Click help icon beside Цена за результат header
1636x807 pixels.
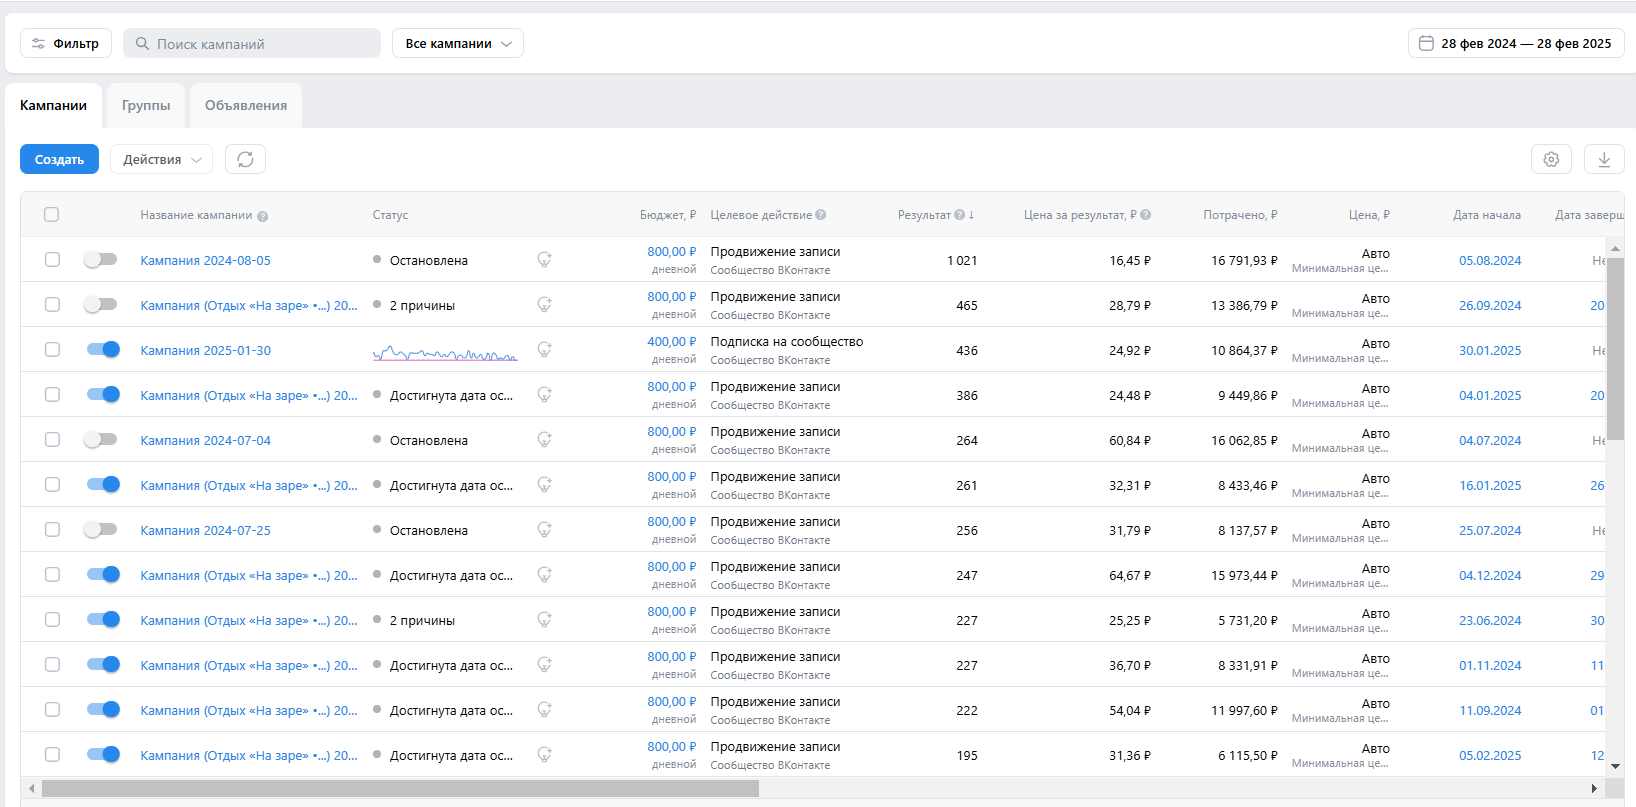pos(1146,215)
